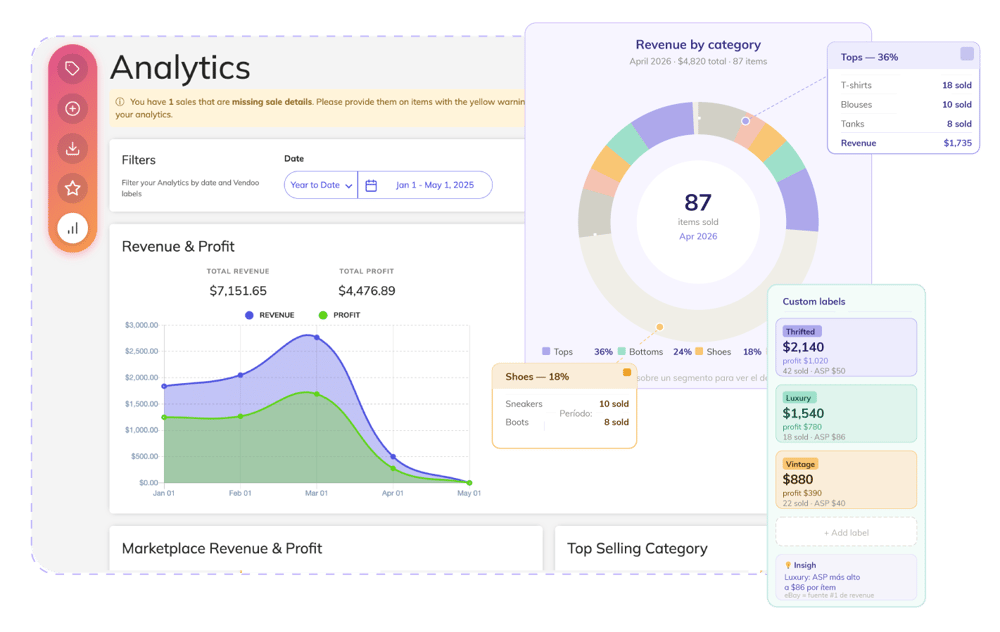Expand the Year to Date dropdown

pyautogui.click(x=321, y=185)
